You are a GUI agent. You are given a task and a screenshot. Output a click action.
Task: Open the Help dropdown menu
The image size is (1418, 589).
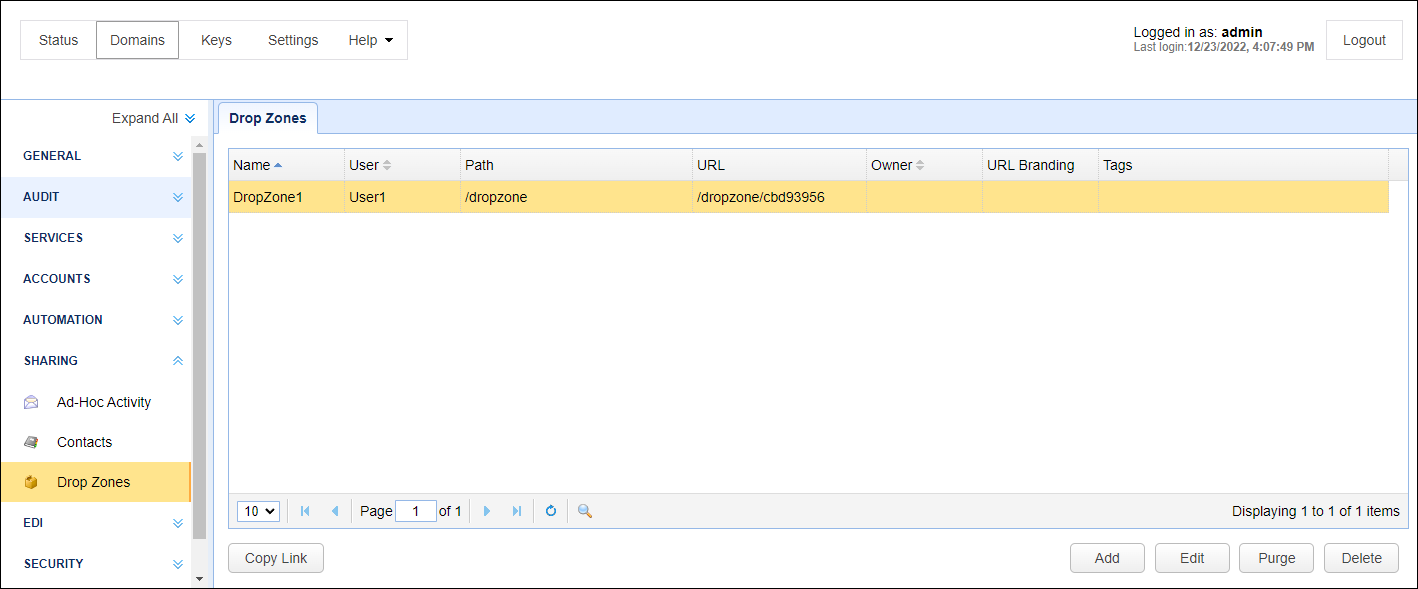pyautogui.click(x=370, y=40)
